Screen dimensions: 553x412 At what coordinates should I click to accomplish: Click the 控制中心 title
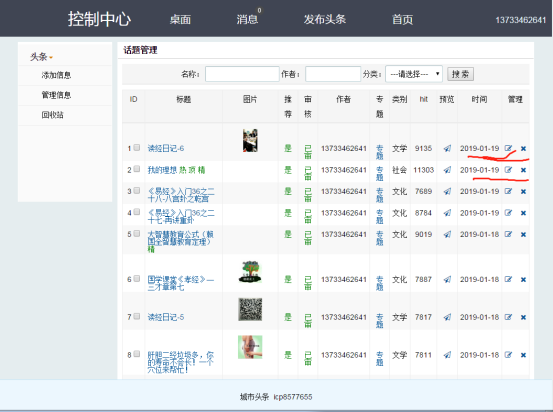[99, 19]
